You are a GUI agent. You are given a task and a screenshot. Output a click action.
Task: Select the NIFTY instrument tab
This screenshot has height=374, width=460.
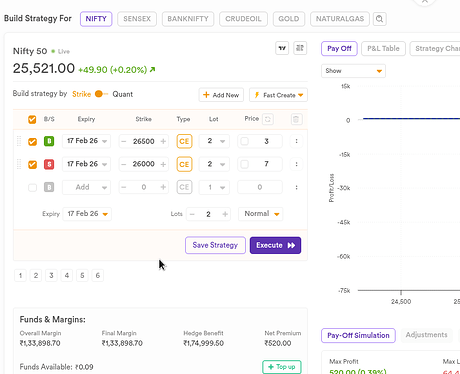tap(96, 19)
